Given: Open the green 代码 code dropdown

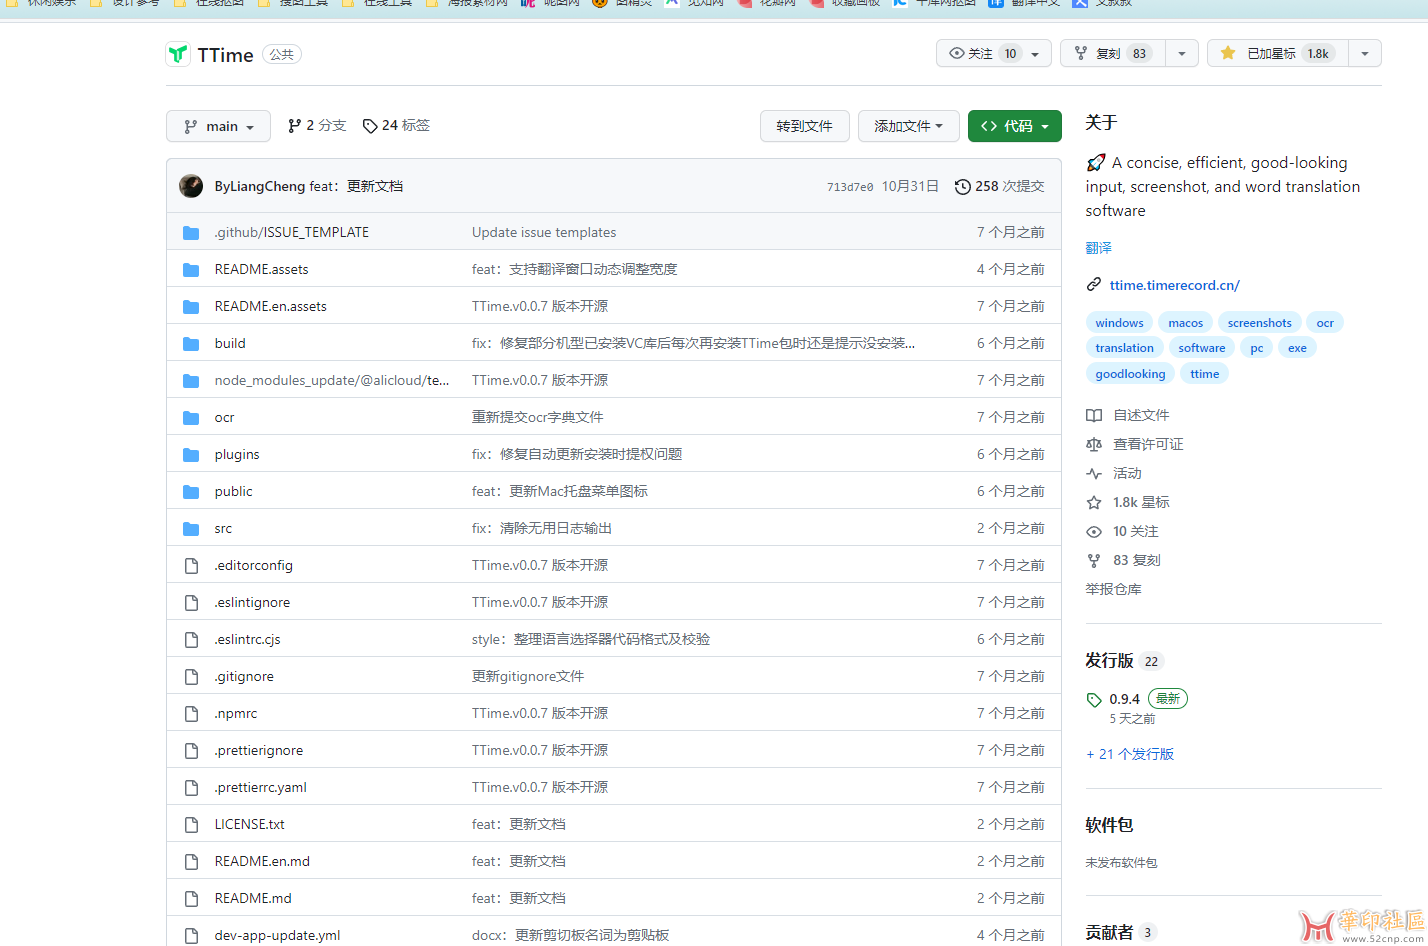Looking at the screenshot, I should pos(1014,126).
